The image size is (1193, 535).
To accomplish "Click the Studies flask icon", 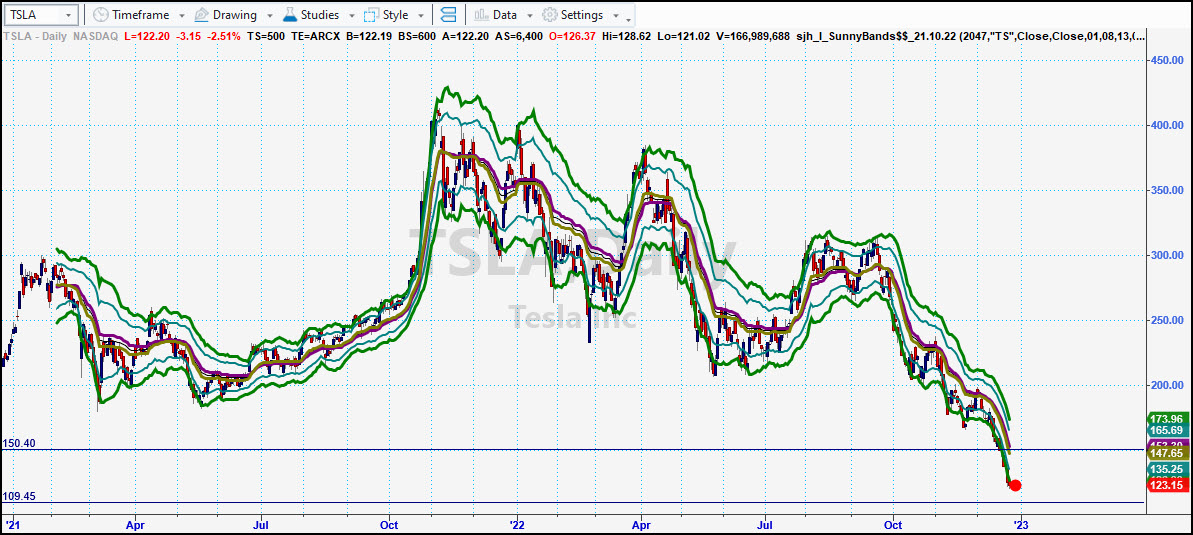I will (x=290, y=14).
